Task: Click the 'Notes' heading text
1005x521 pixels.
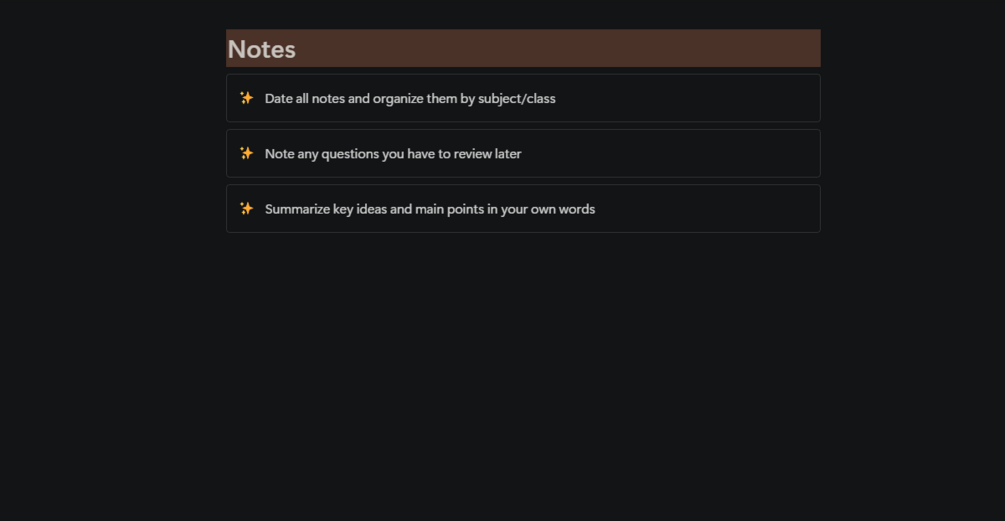Action: [x=261, y=49]
